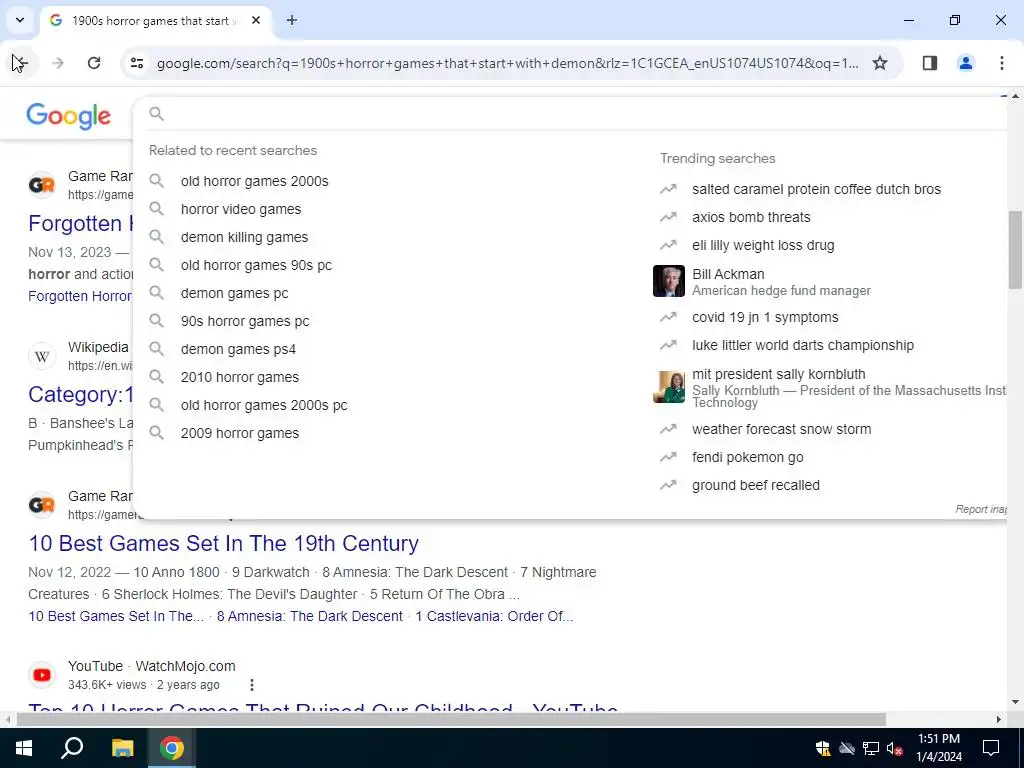
Task: Select suggestion 'horror video games'
Action: click(241, 209)
